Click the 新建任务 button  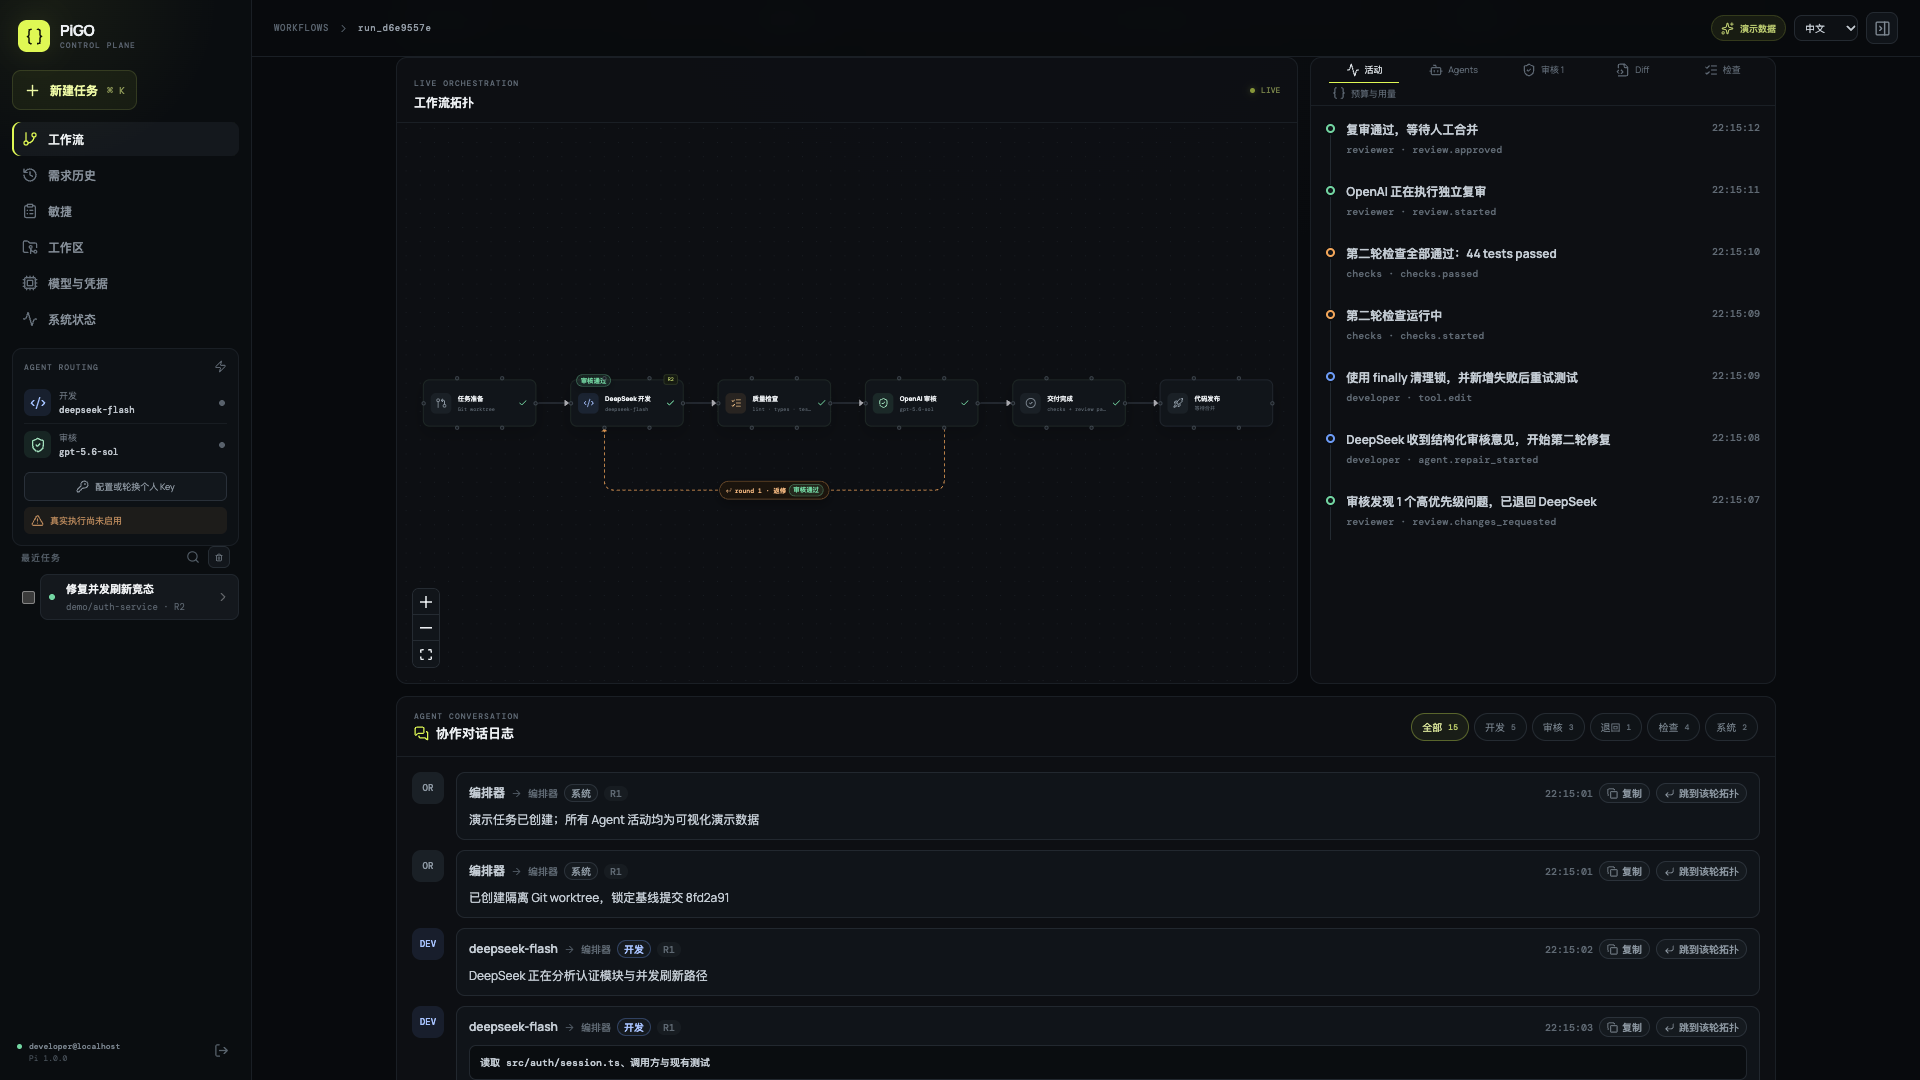[74, 90]
